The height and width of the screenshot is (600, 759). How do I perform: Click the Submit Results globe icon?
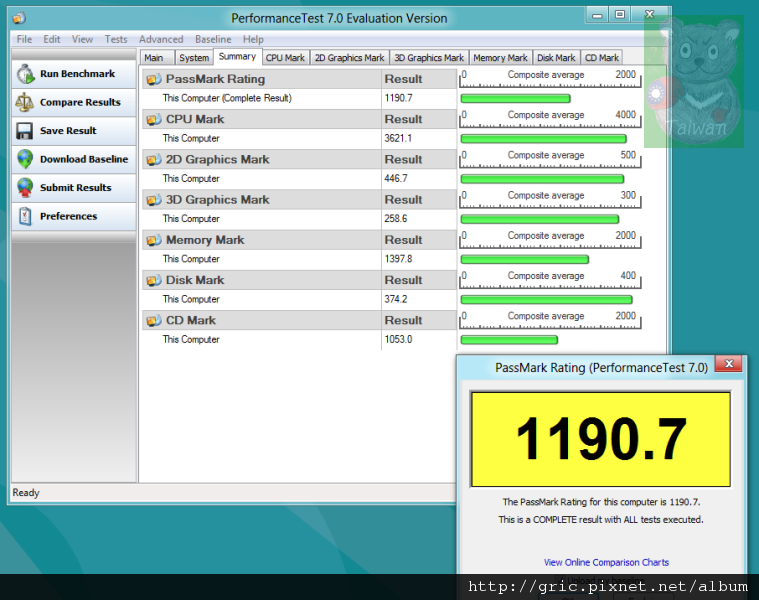[x=25, y=188]
